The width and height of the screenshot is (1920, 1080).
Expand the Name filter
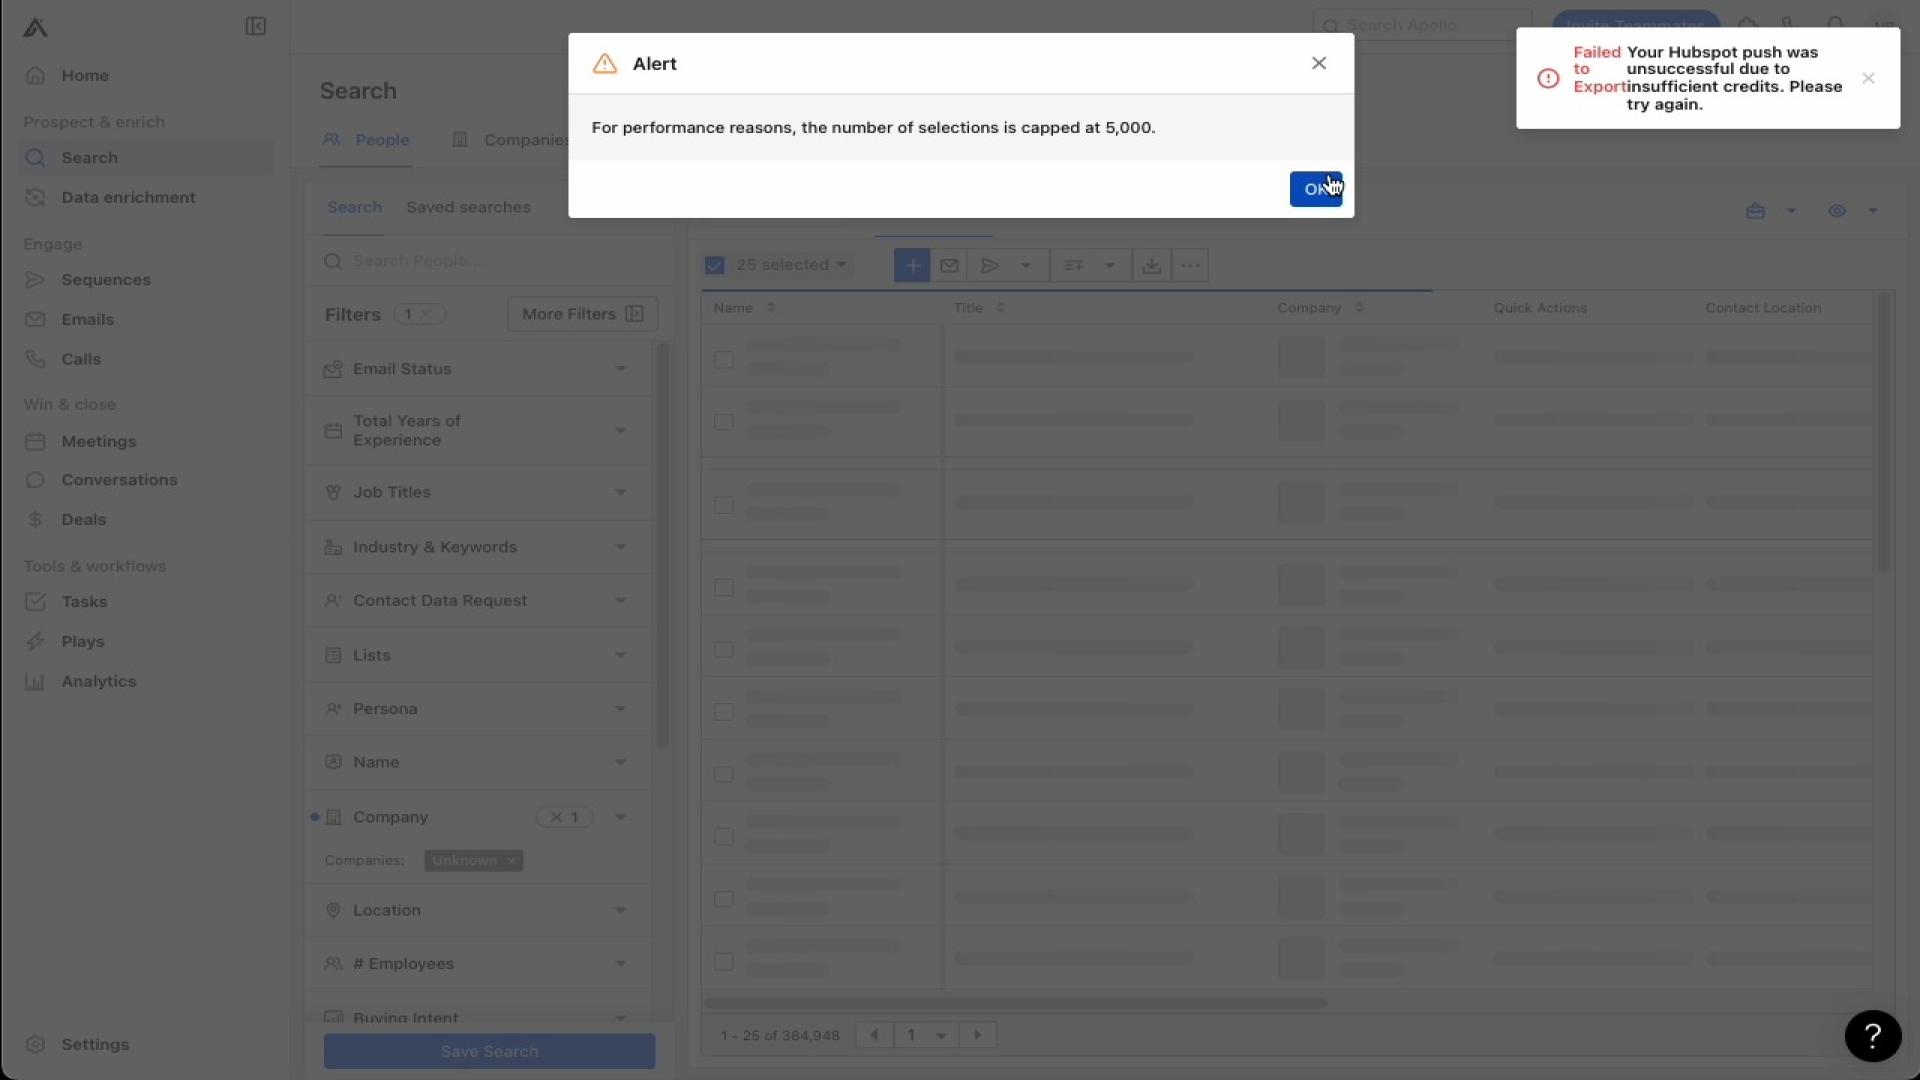click(477, 762)
